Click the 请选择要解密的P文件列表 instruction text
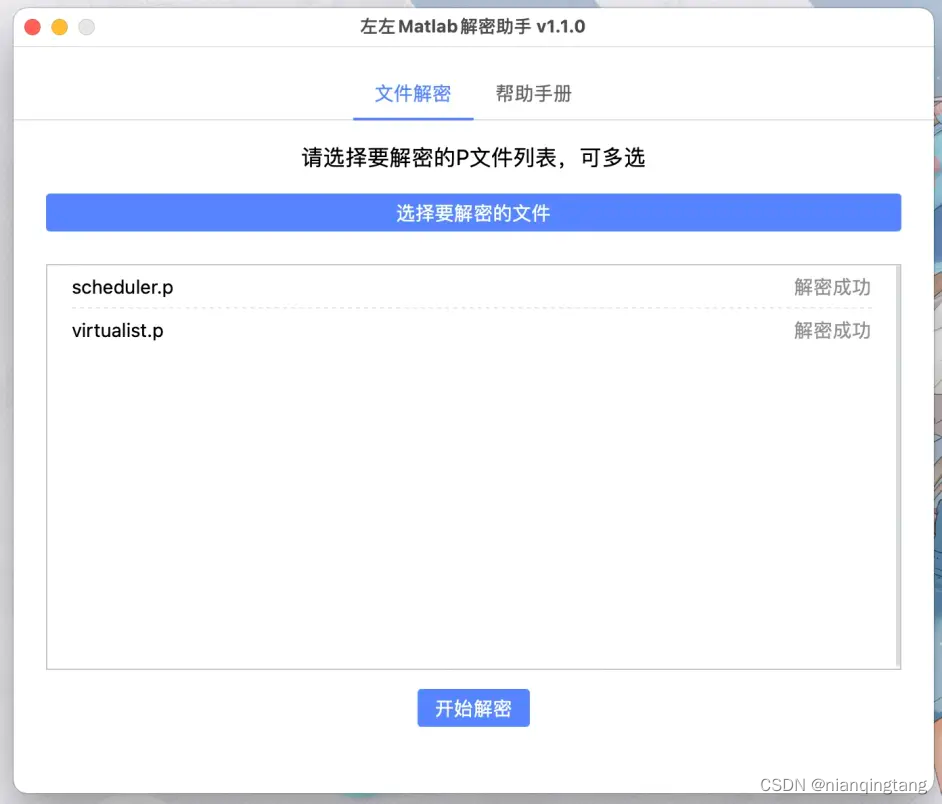 pyautogui.click(x=473, y=157)
